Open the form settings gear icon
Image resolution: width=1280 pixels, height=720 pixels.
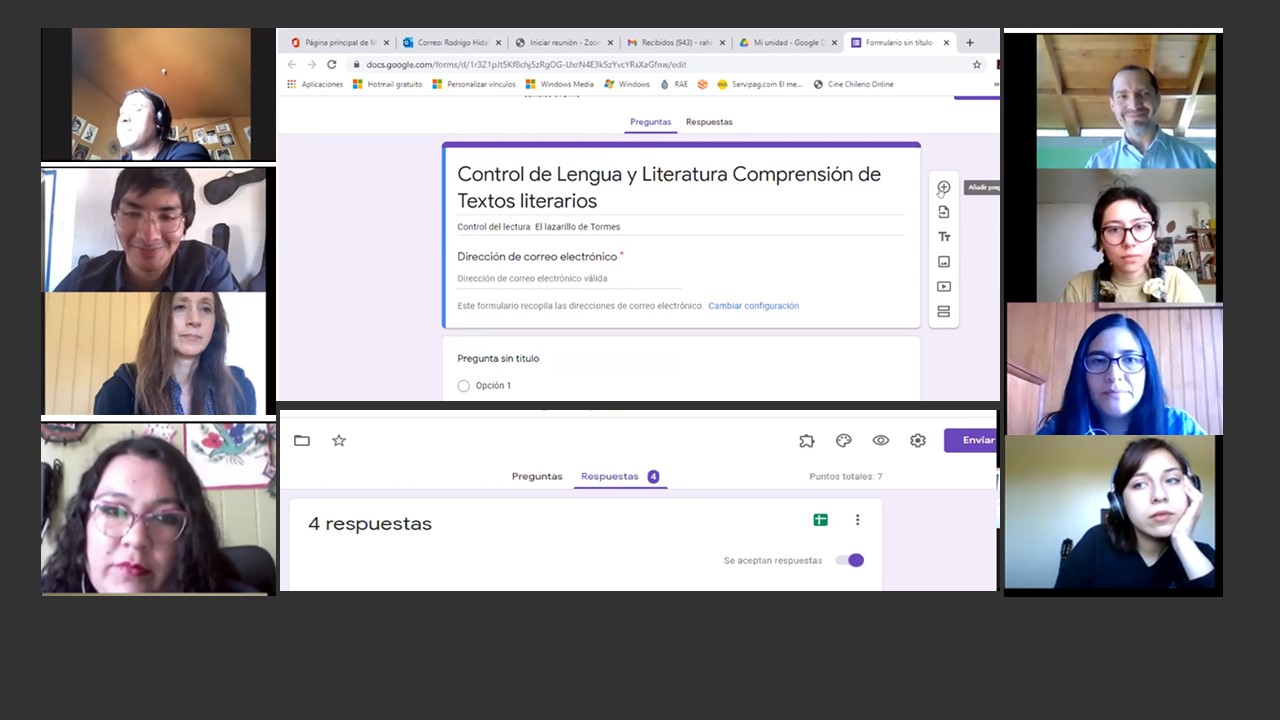tap(917, 441)
